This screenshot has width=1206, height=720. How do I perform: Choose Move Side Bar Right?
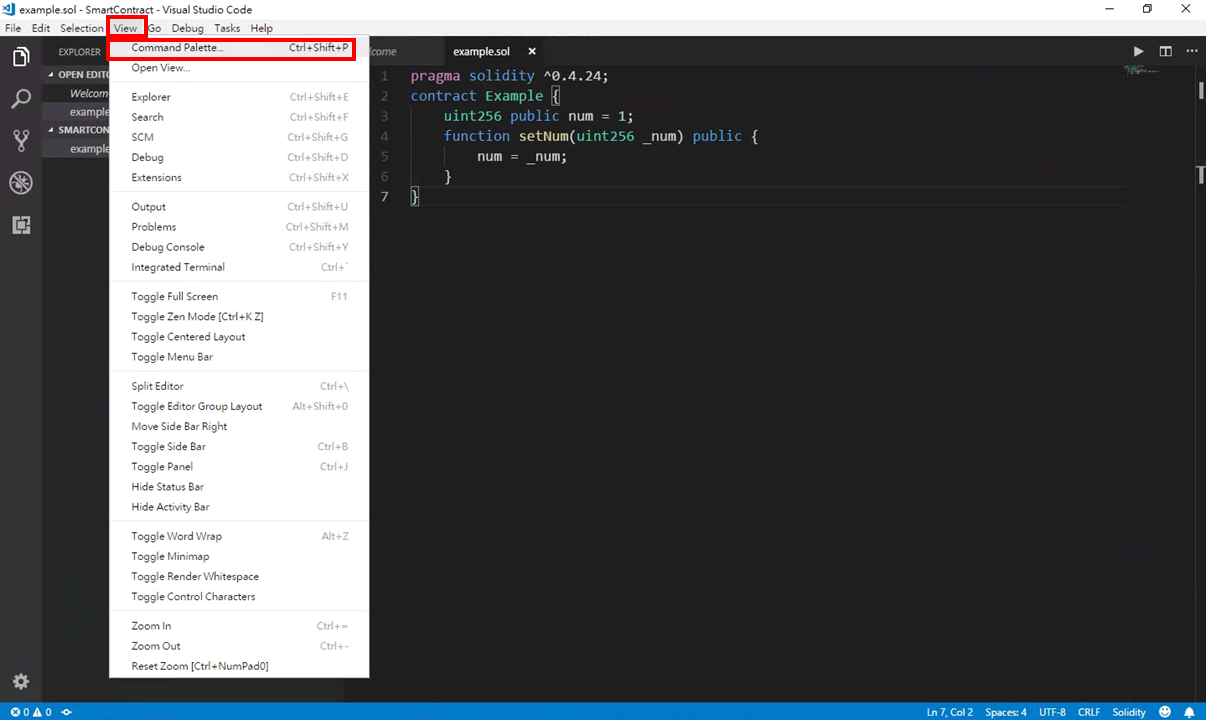pyautogui.click(x=239, y=426)
